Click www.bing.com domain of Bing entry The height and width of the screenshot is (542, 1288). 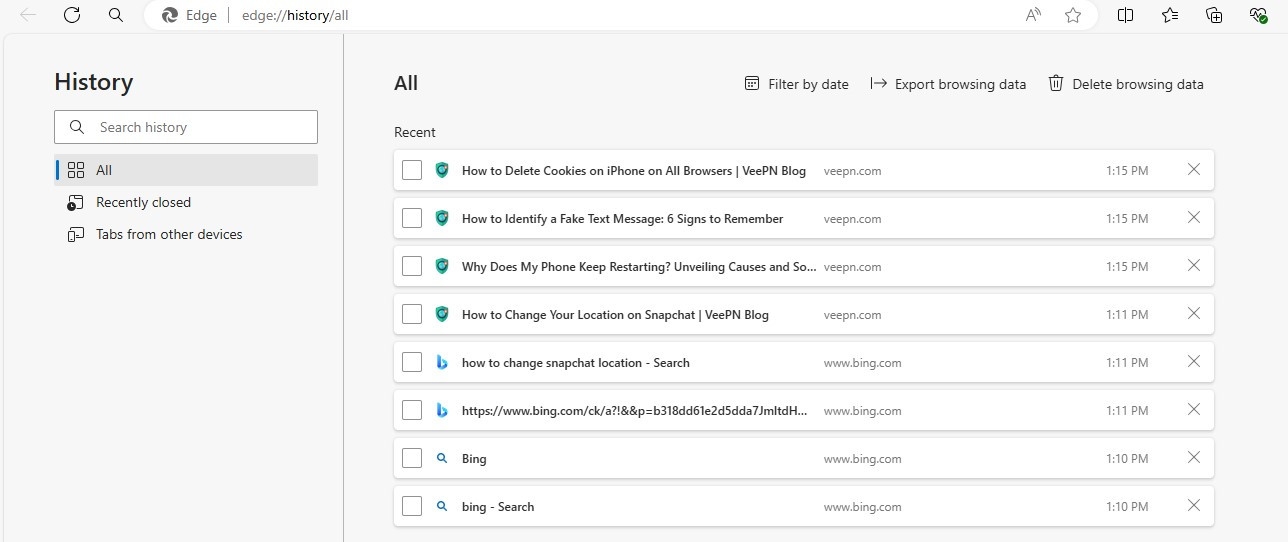click(x=863, y=459)
